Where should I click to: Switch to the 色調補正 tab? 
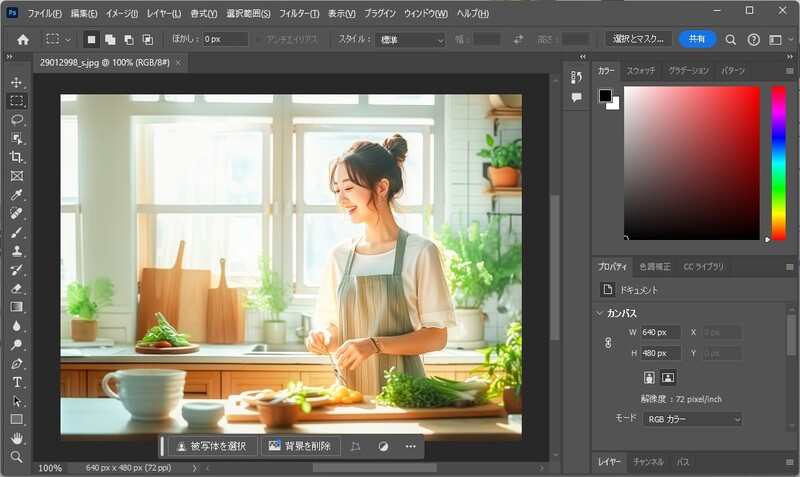655,266
